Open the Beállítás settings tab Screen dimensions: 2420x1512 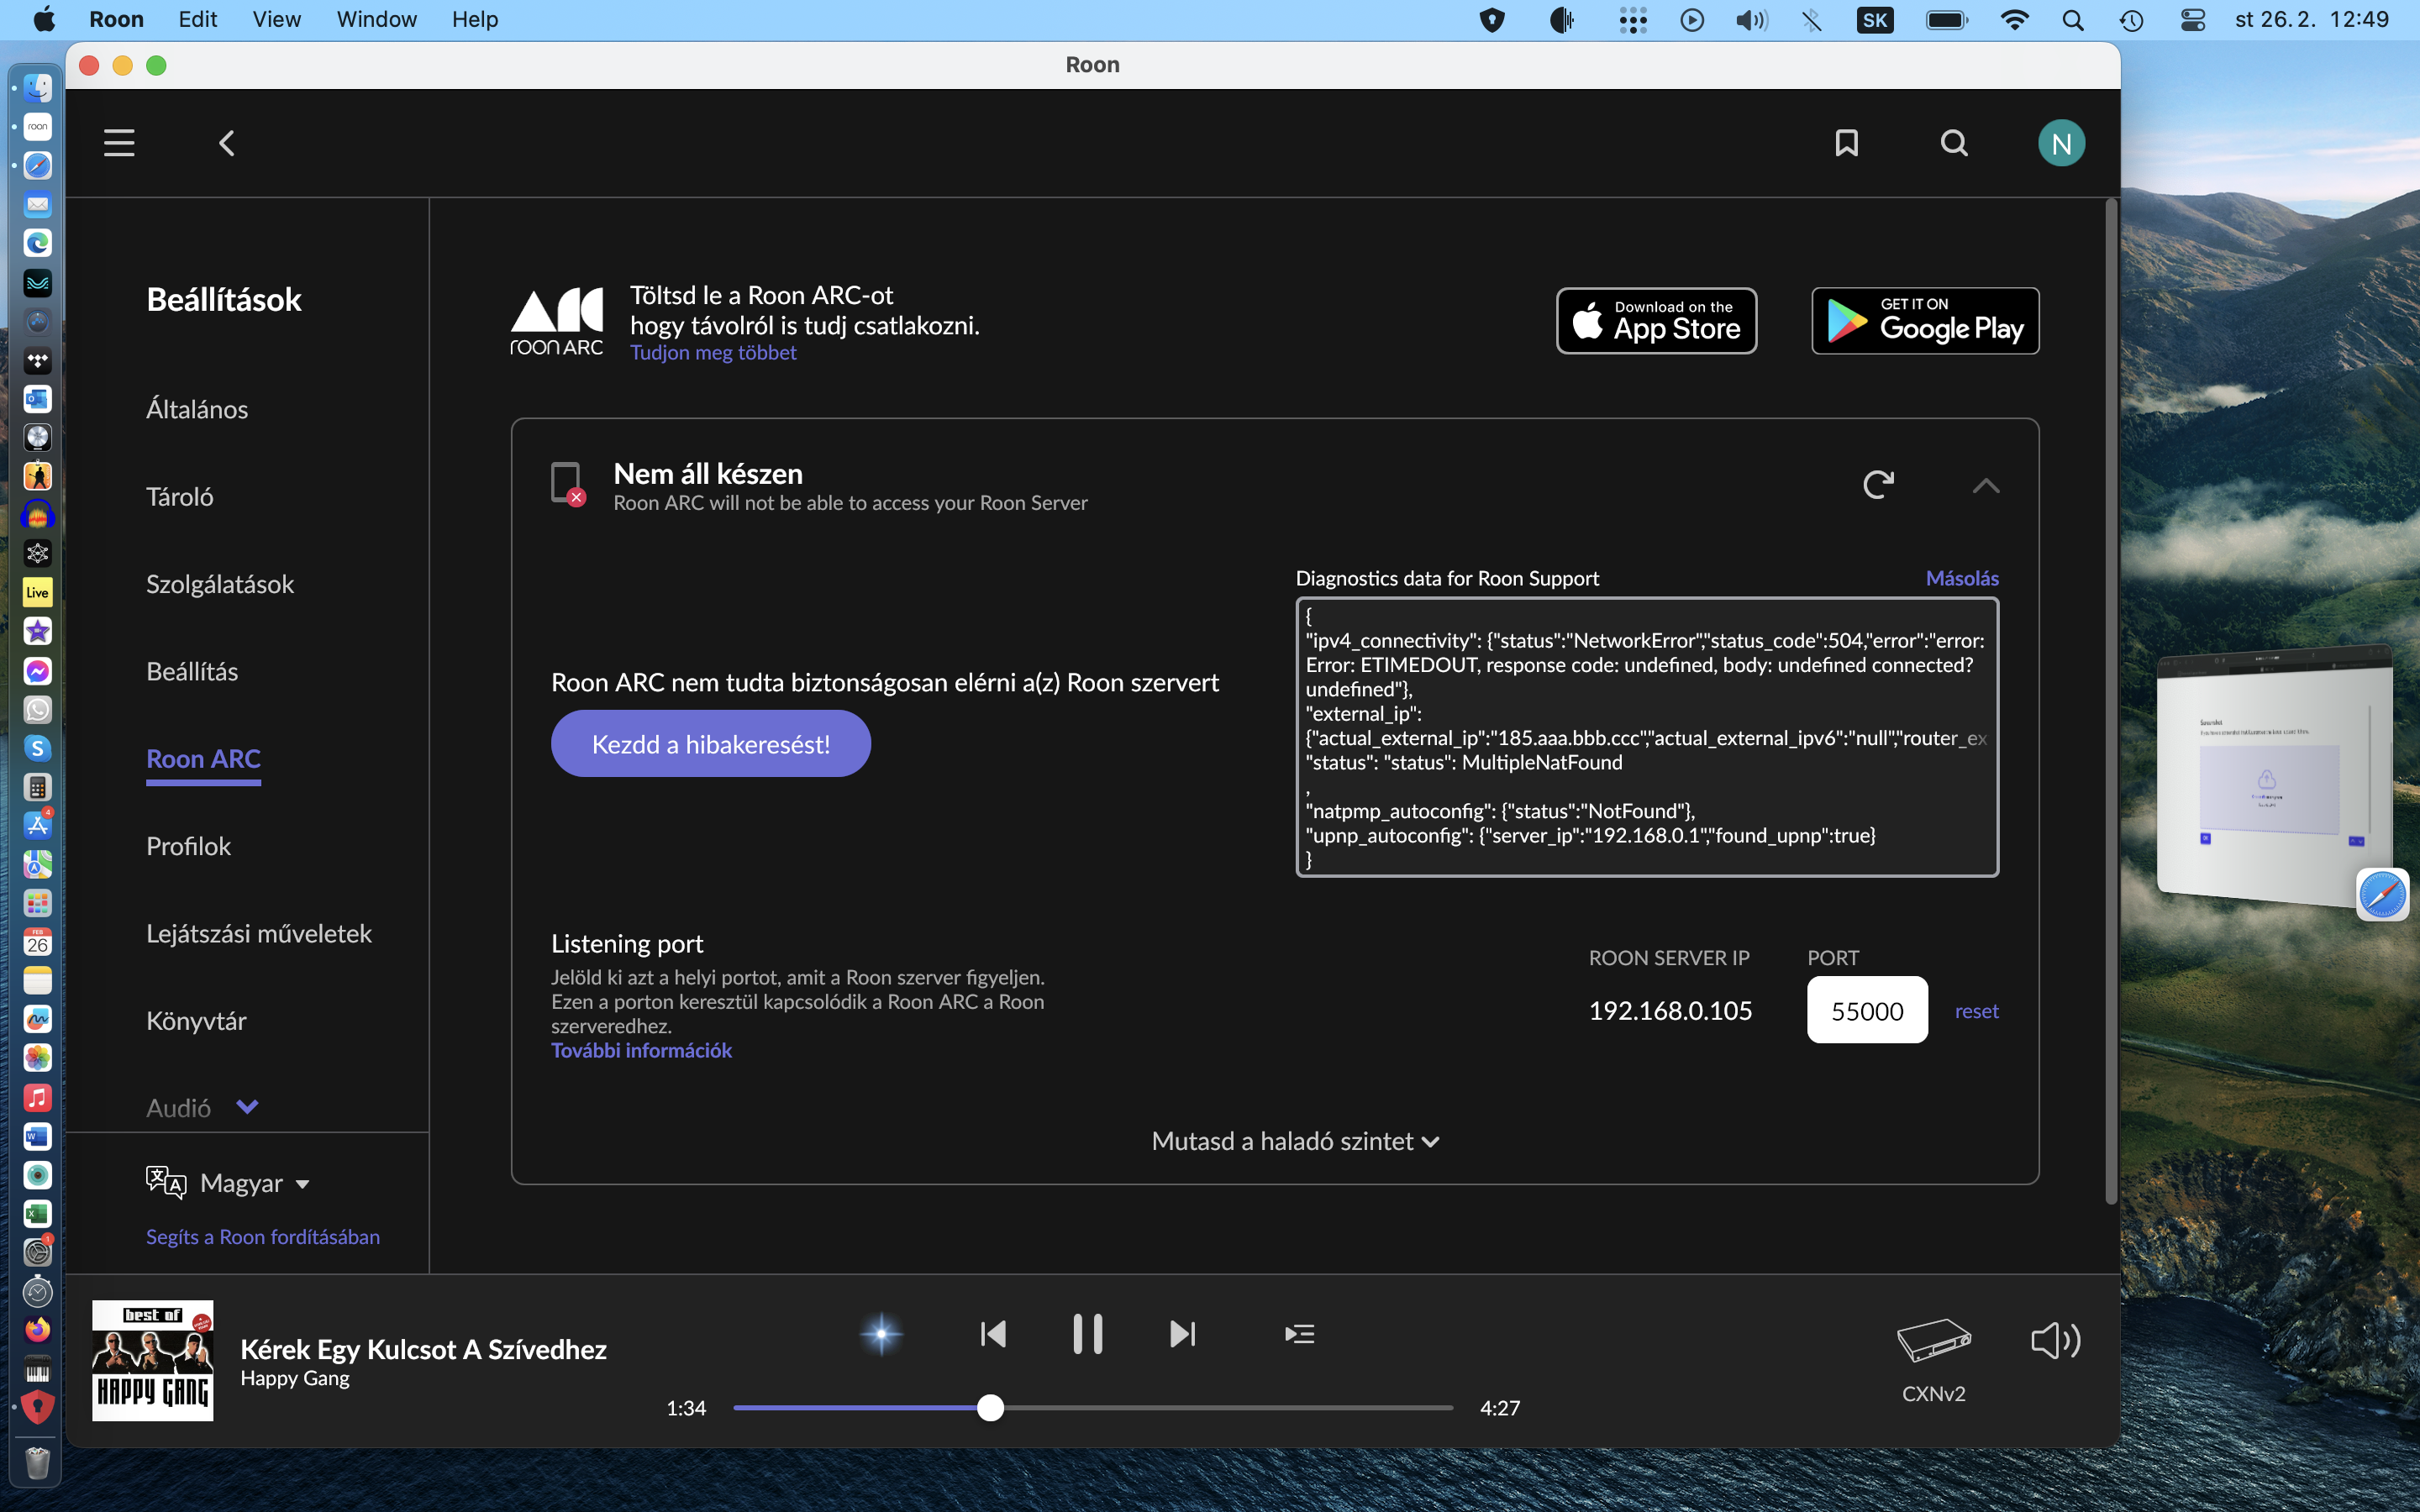click(x=192, y=672)
